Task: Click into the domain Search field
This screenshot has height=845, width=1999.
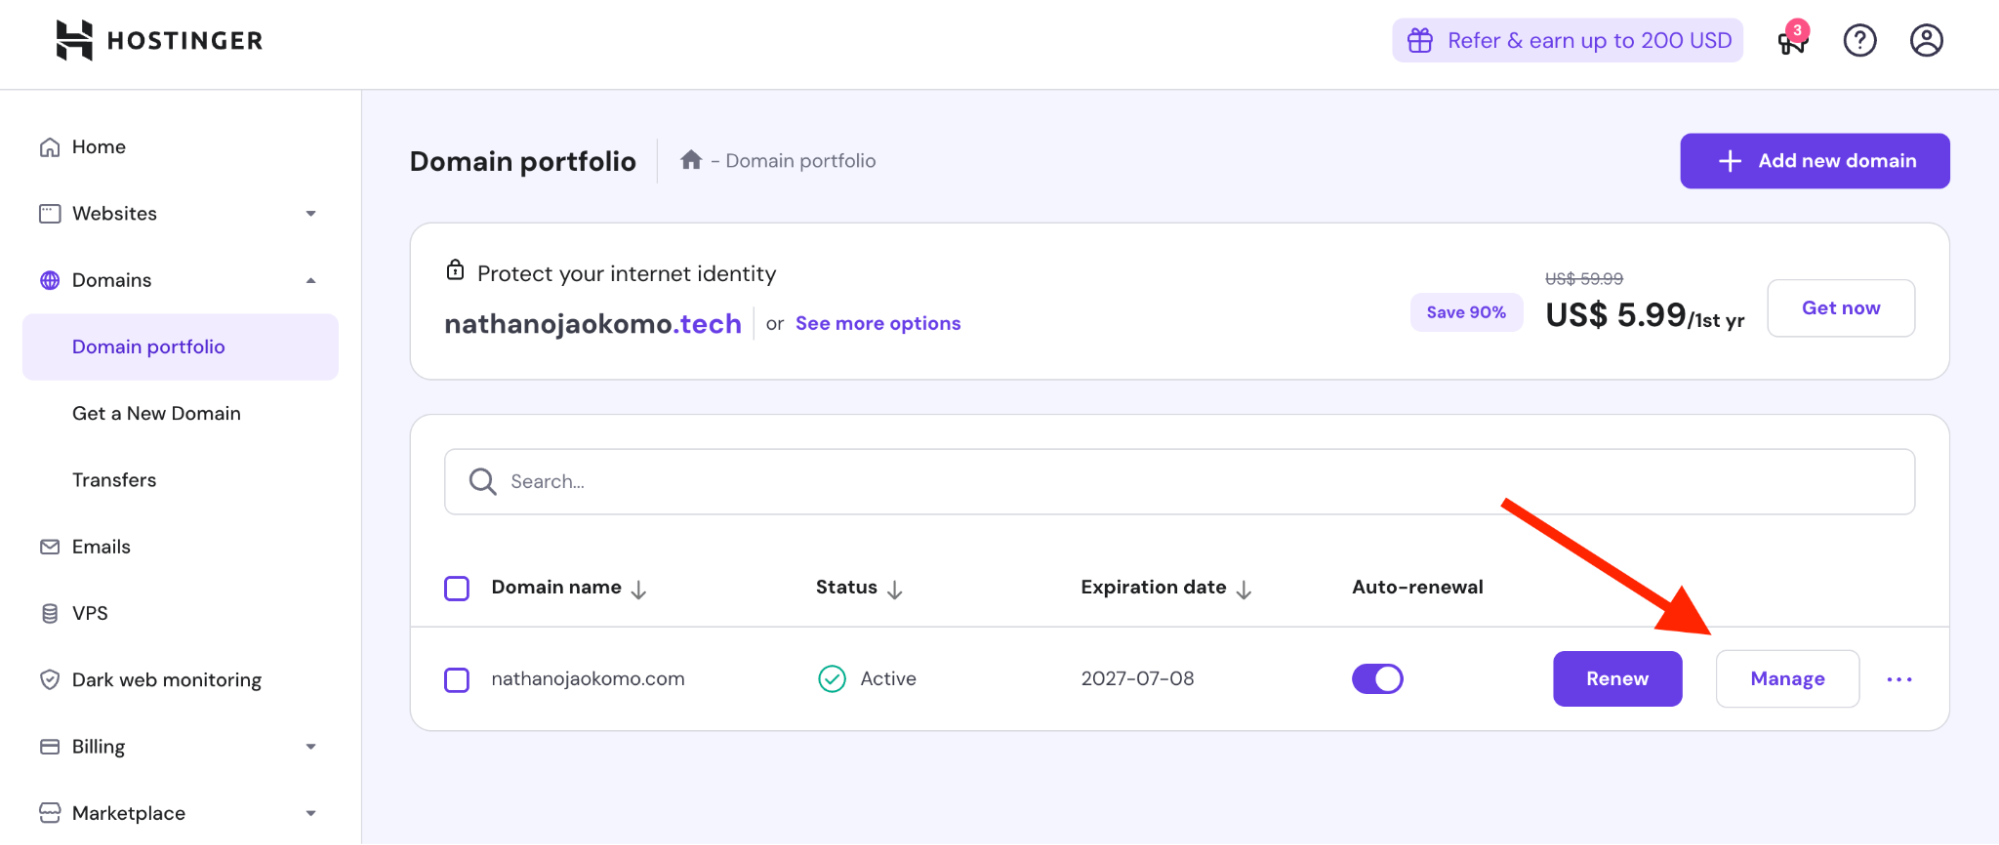Action: point(1179,482)
